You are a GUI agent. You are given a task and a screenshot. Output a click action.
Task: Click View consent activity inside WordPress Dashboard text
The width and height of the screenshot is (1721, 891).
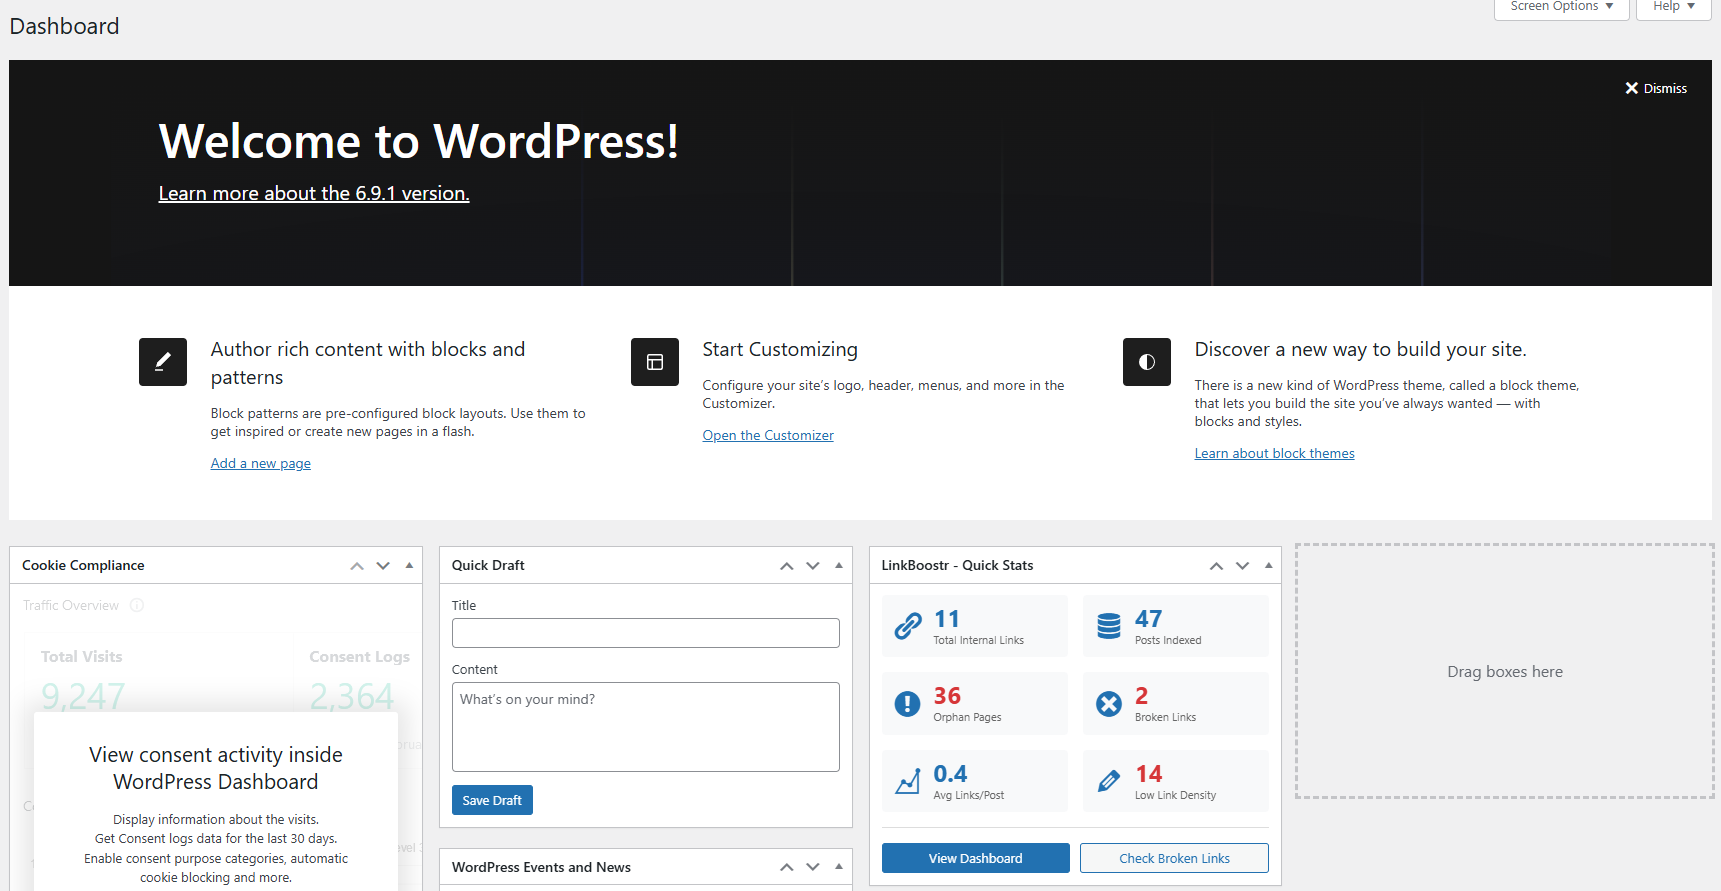coord(216,768)
